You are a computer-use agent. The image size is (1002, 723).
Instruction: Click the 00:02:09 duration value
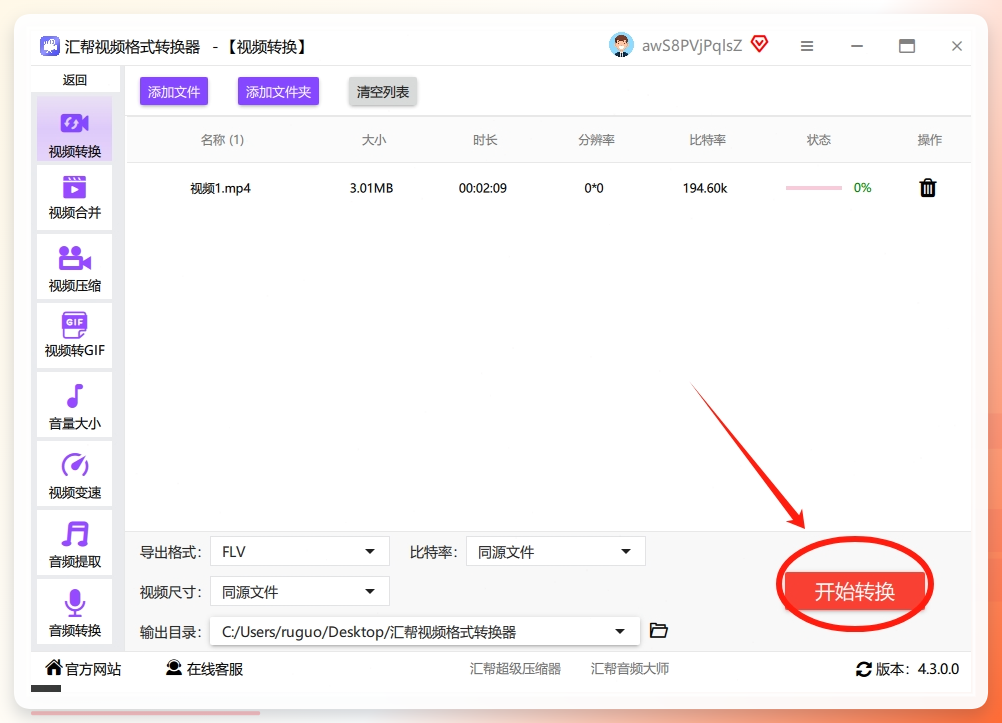tap(482, 188)
